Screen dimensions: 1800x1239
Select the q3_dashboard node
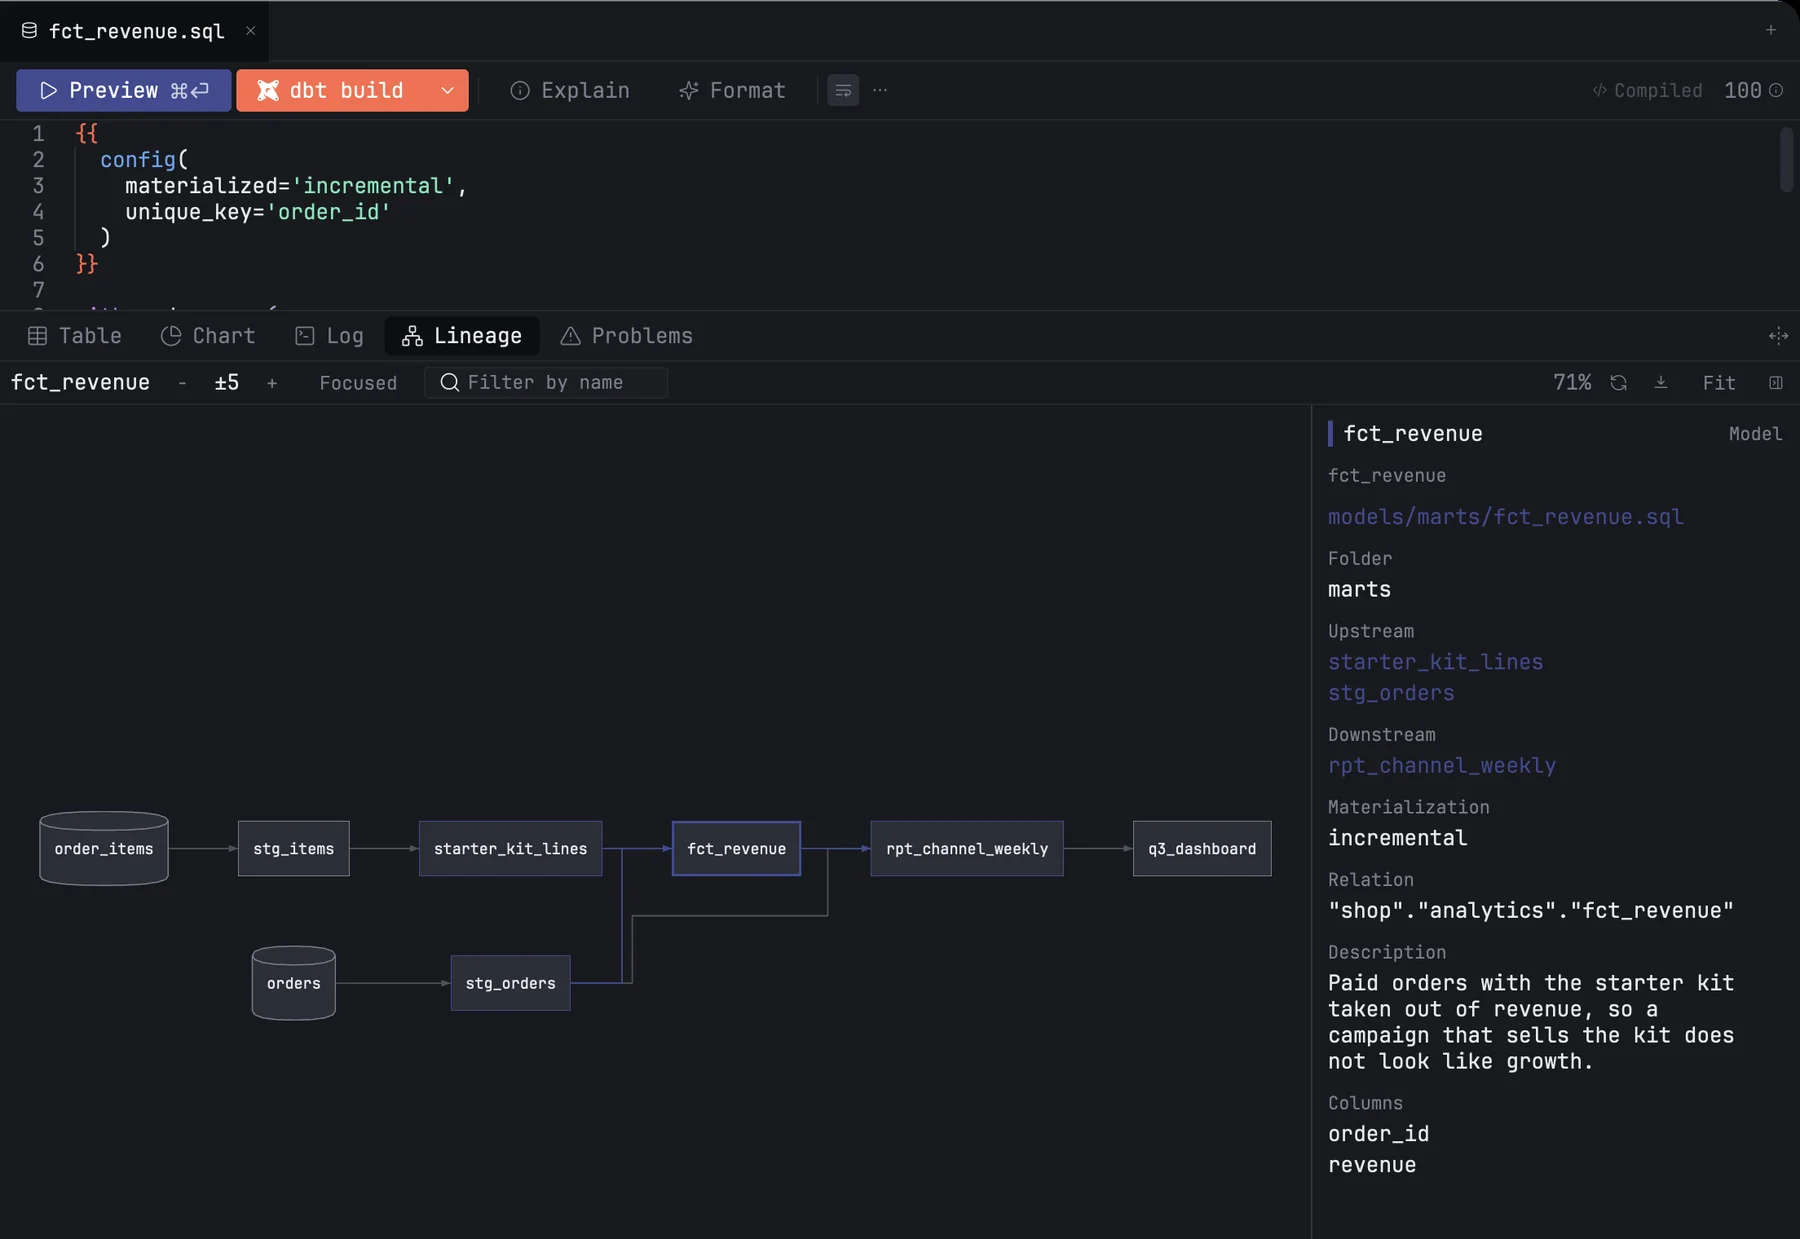[x=1202, y=848]
